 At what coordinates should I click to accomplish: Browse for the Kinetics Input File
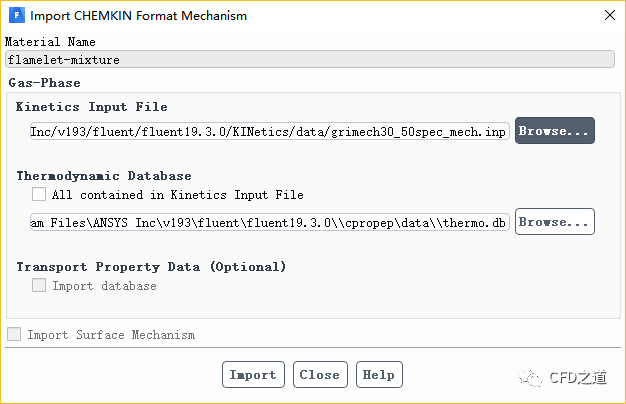[x=555, y=131]
